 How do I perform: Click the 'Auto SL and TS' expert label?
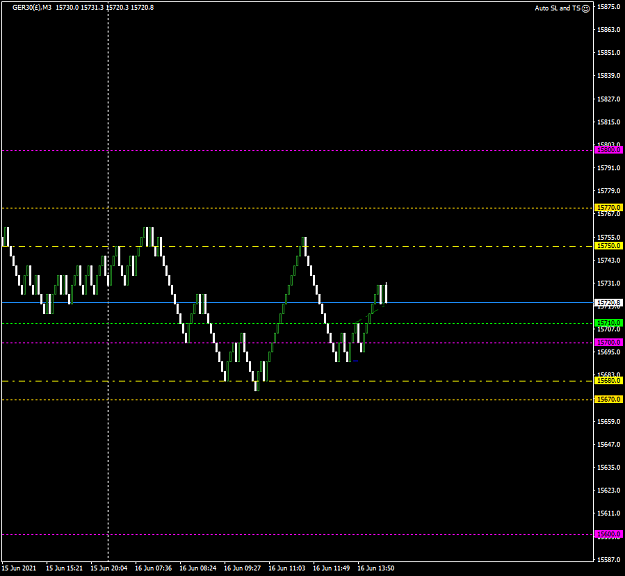click(x=557, y=8)
